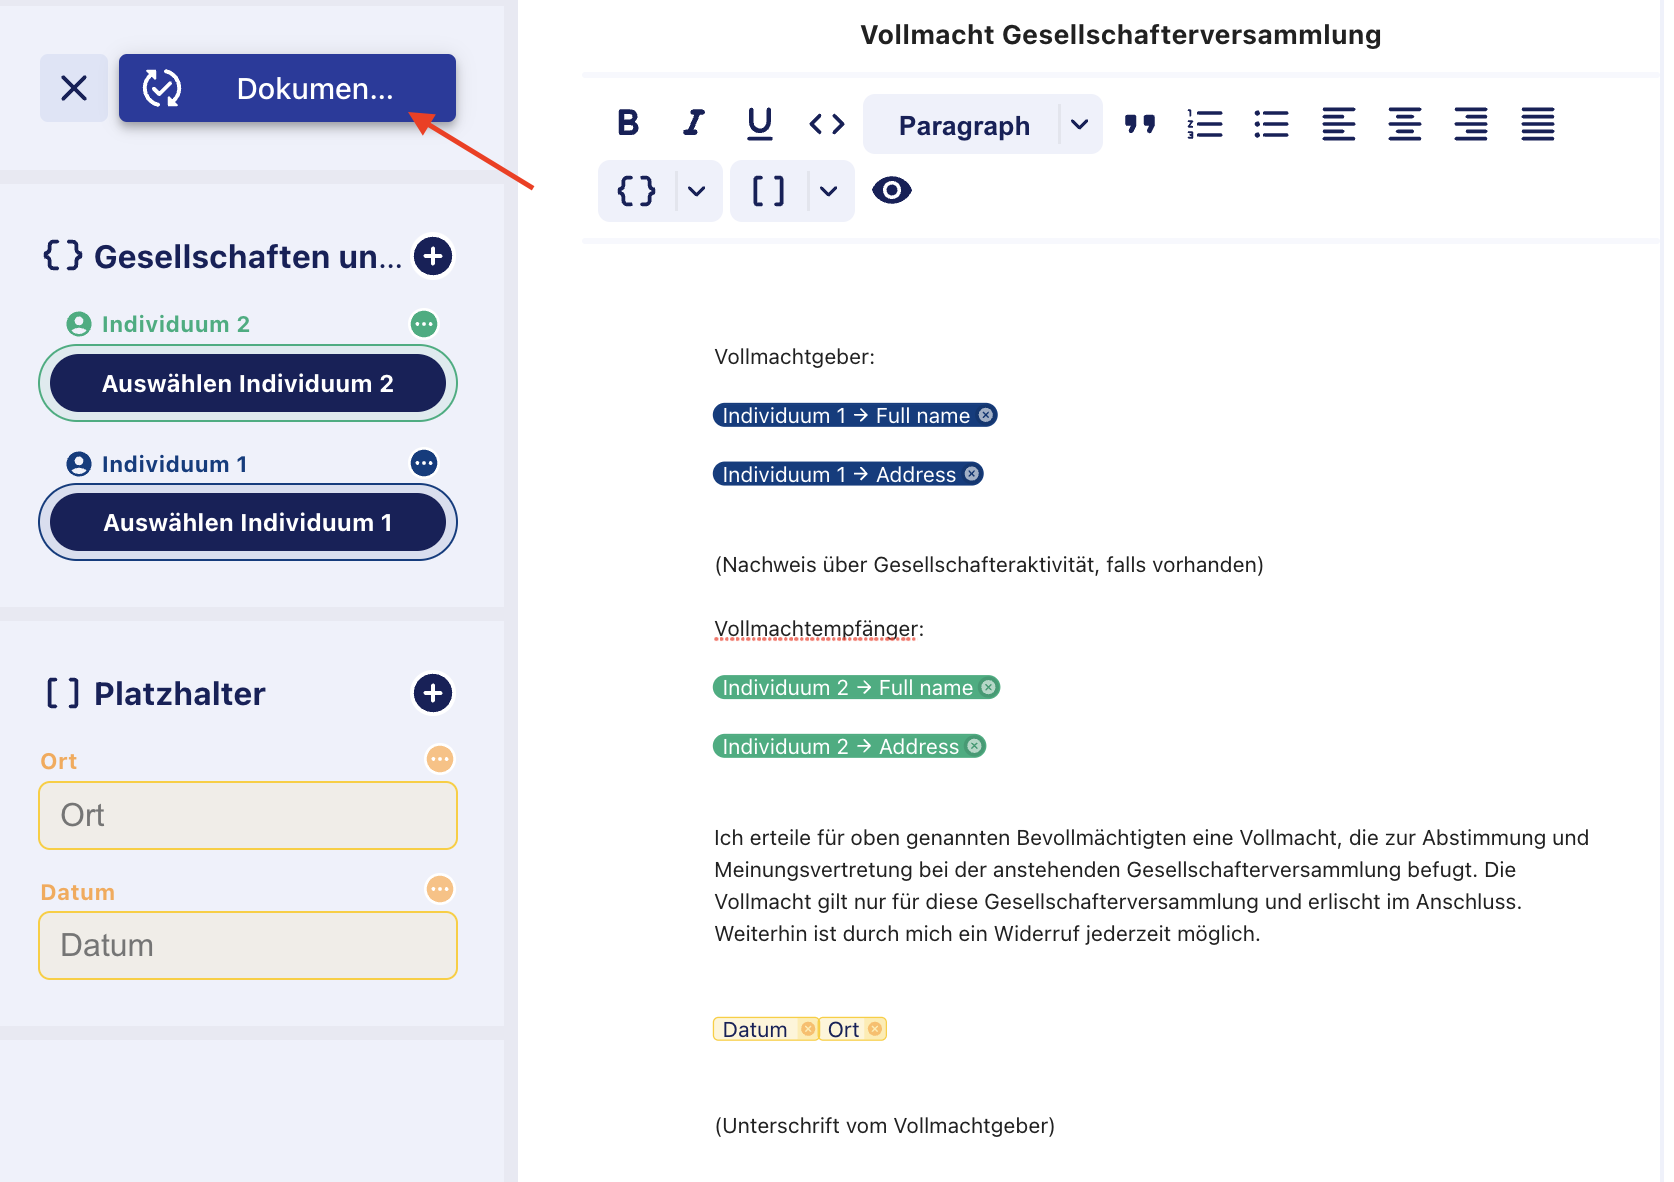Click (Unterschrift vom Vollmachtgeber) text
This screenshot has height=1182, width=1674.
click(884, 1126)
